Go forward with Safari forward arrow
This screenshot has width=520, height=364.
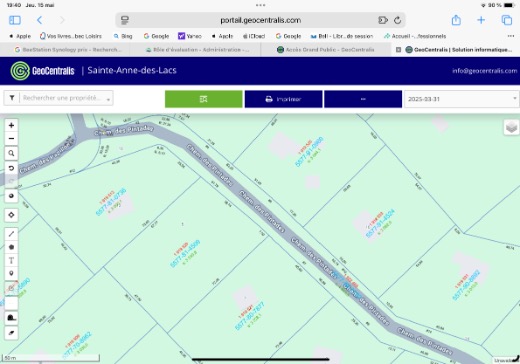[x=62, y=20]
